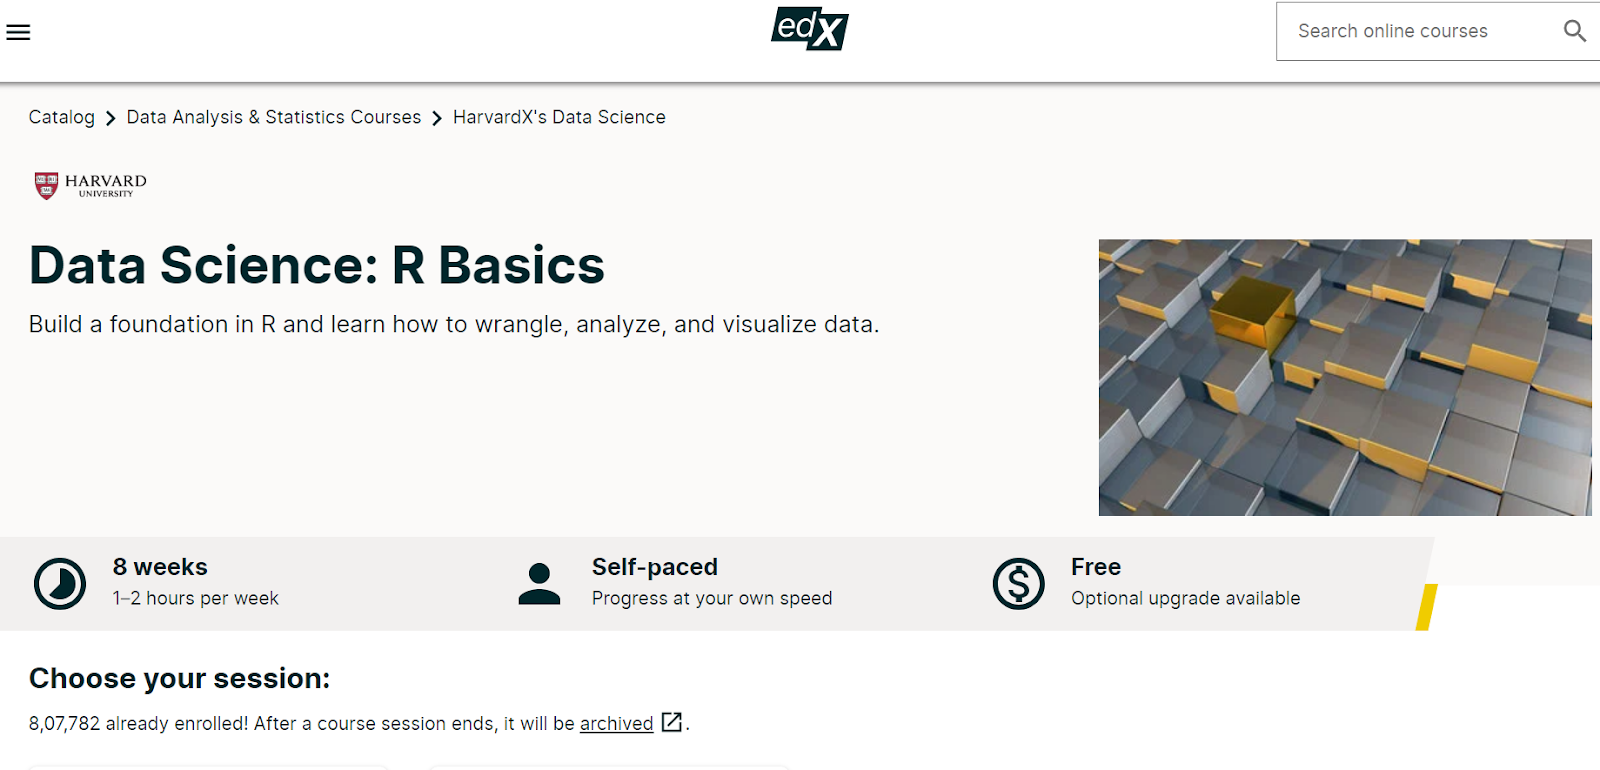Click the dollar sign price icon
The image size is (1600, 770).
1018,584
